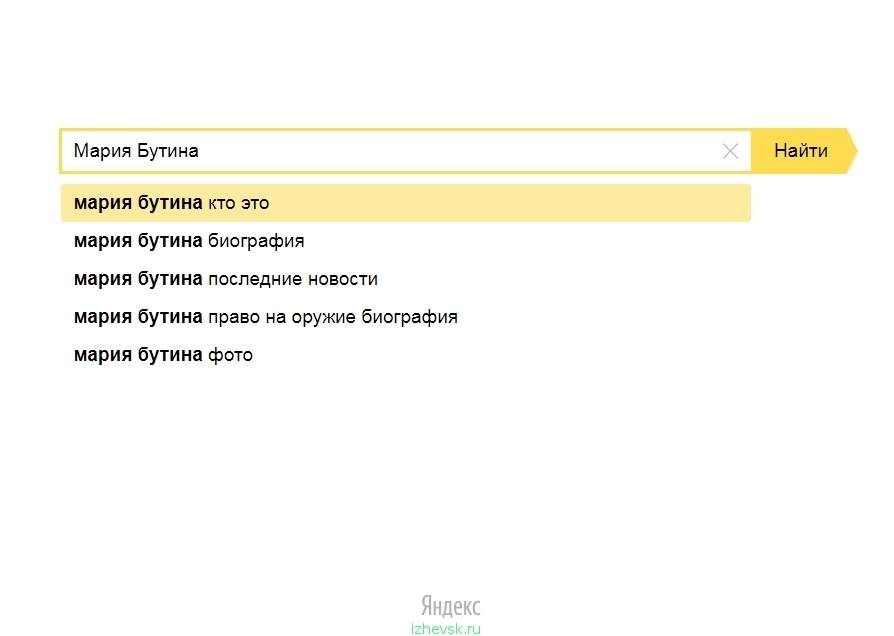The width and height of the screenshot is (894, 636).
Task: Select suggestion мария бутина биография
Action: pos(405,241)
